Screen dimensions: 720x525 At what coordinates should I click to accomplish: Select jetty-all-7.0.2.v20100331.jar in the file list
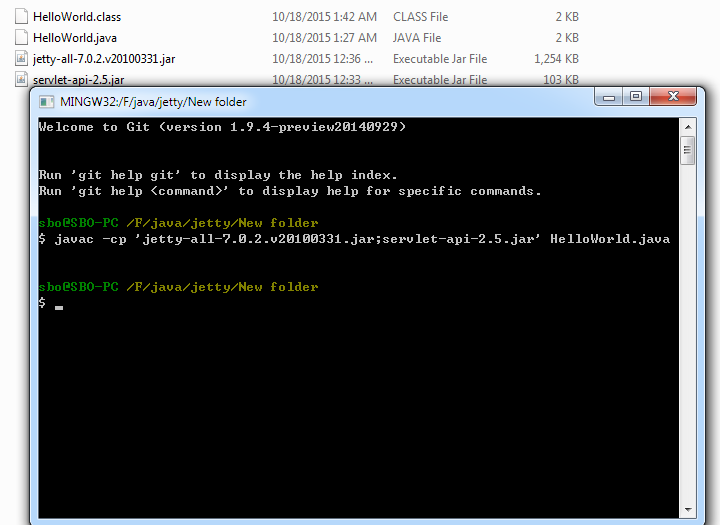tap(104, 59)
